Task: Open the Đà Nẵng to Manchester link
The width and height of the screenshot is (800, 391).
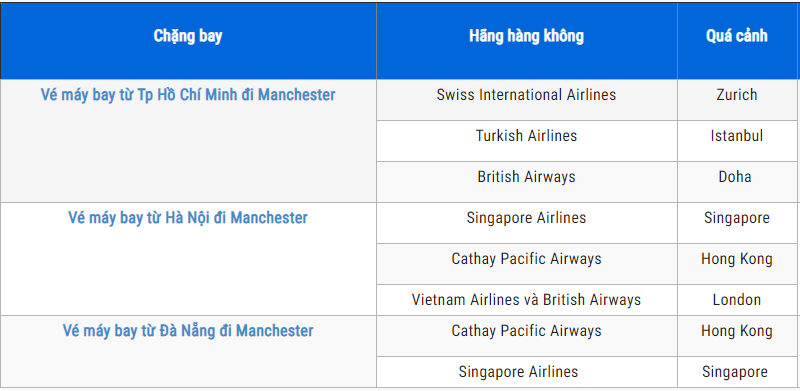Action: [188, 331]
